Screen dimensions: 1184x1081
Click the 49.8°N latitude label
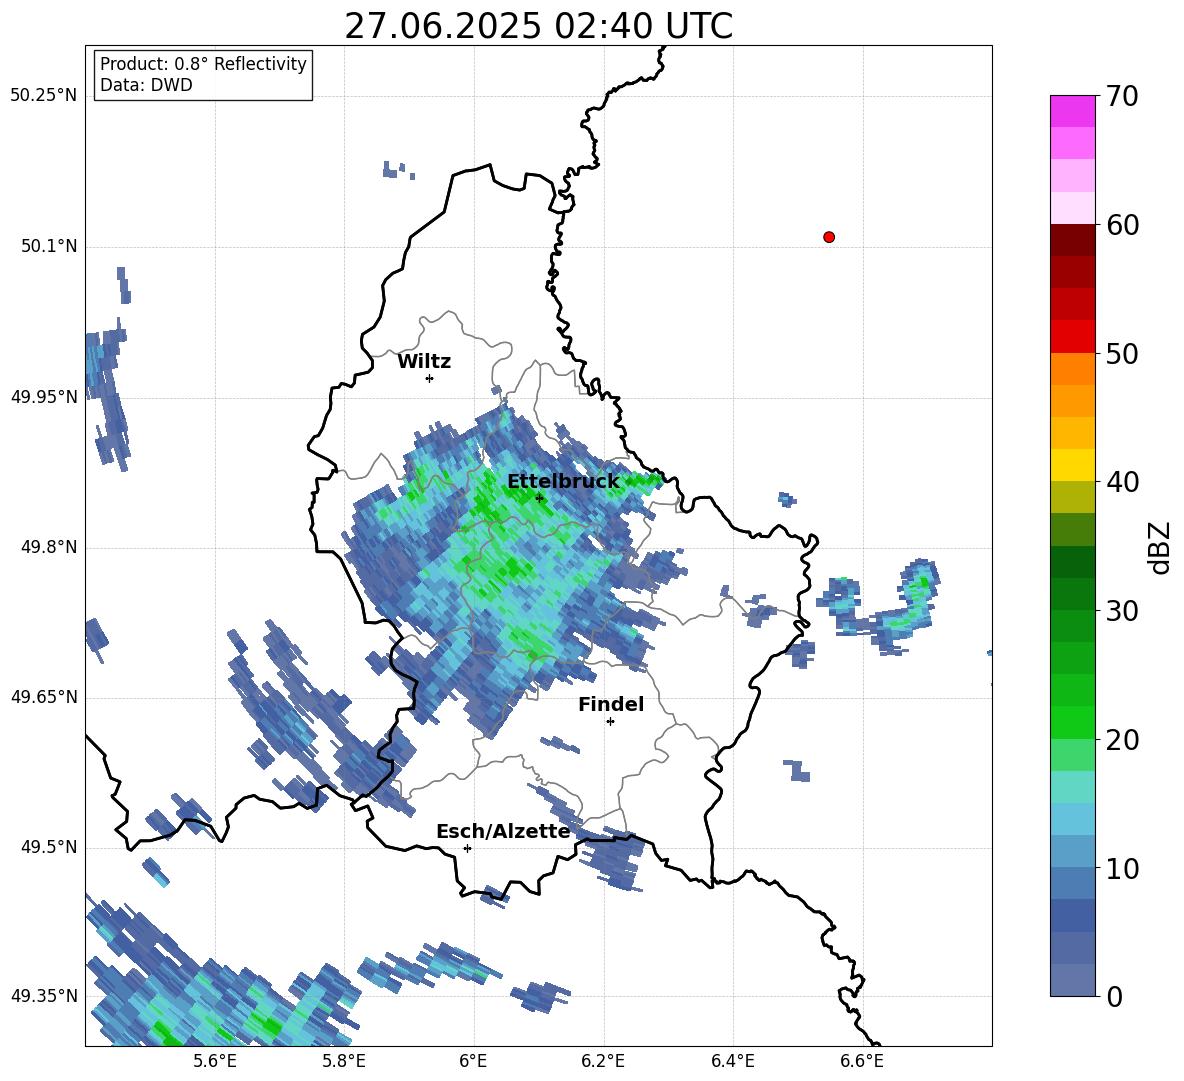pyautogui.click(x=49, y=547)
